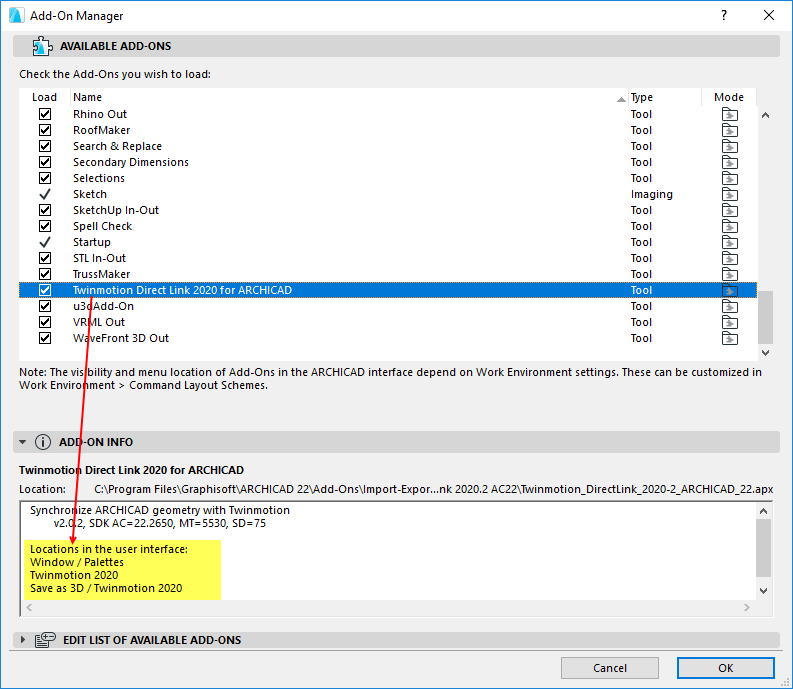Image resolution: width=793 pixels, height=689 pixels.
Task: Toggle the Secondary Dimensions checkbox
Action: (x=45, y=162)
